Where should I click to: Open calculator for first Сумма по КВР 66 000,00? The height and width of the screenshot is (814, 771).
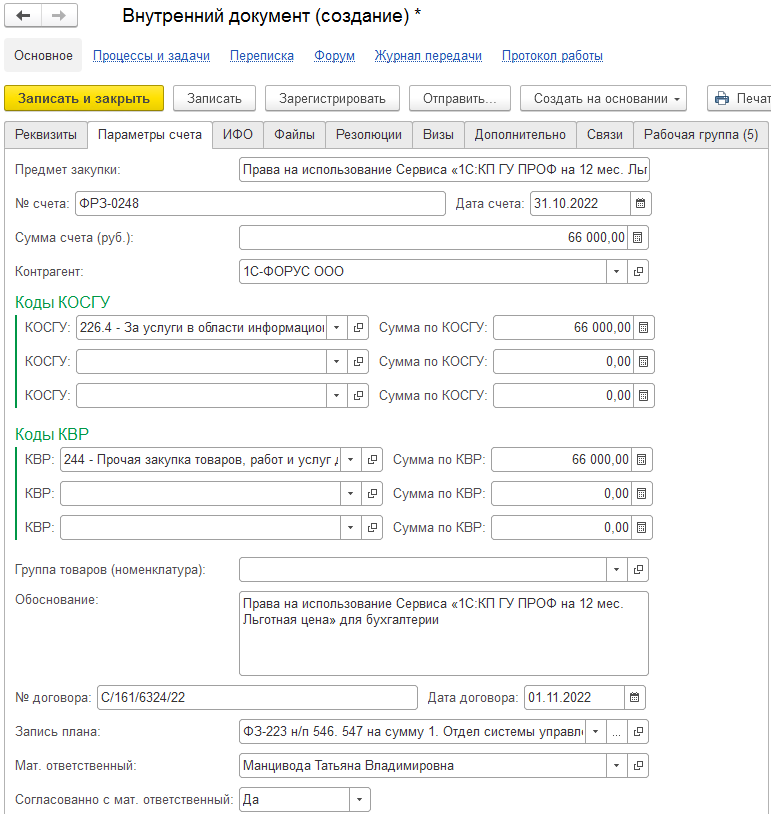641,459
